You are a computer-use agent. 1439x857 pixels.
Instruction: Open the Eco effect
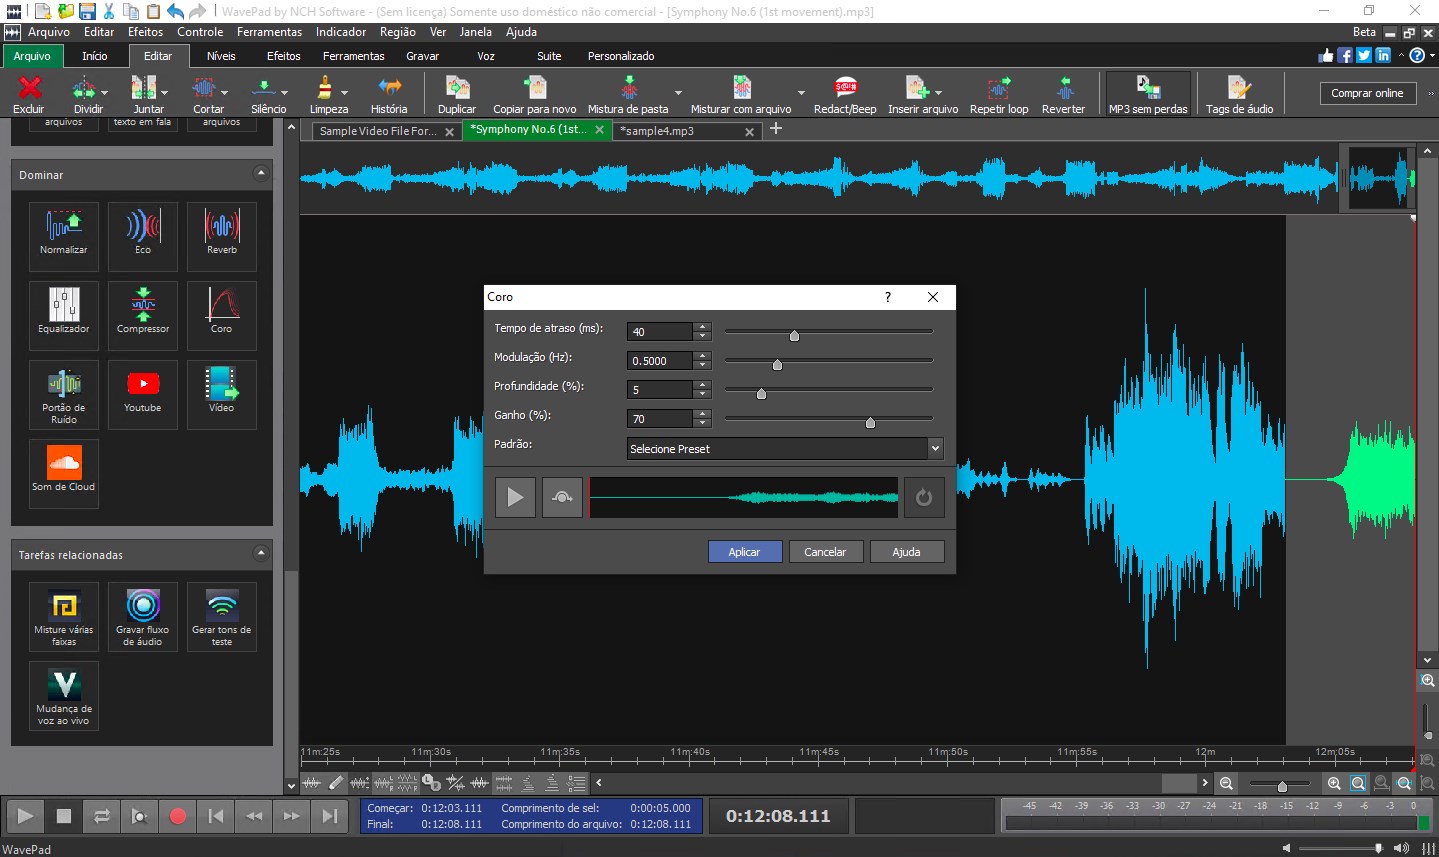pyautogui.click(x=142, y=236)
